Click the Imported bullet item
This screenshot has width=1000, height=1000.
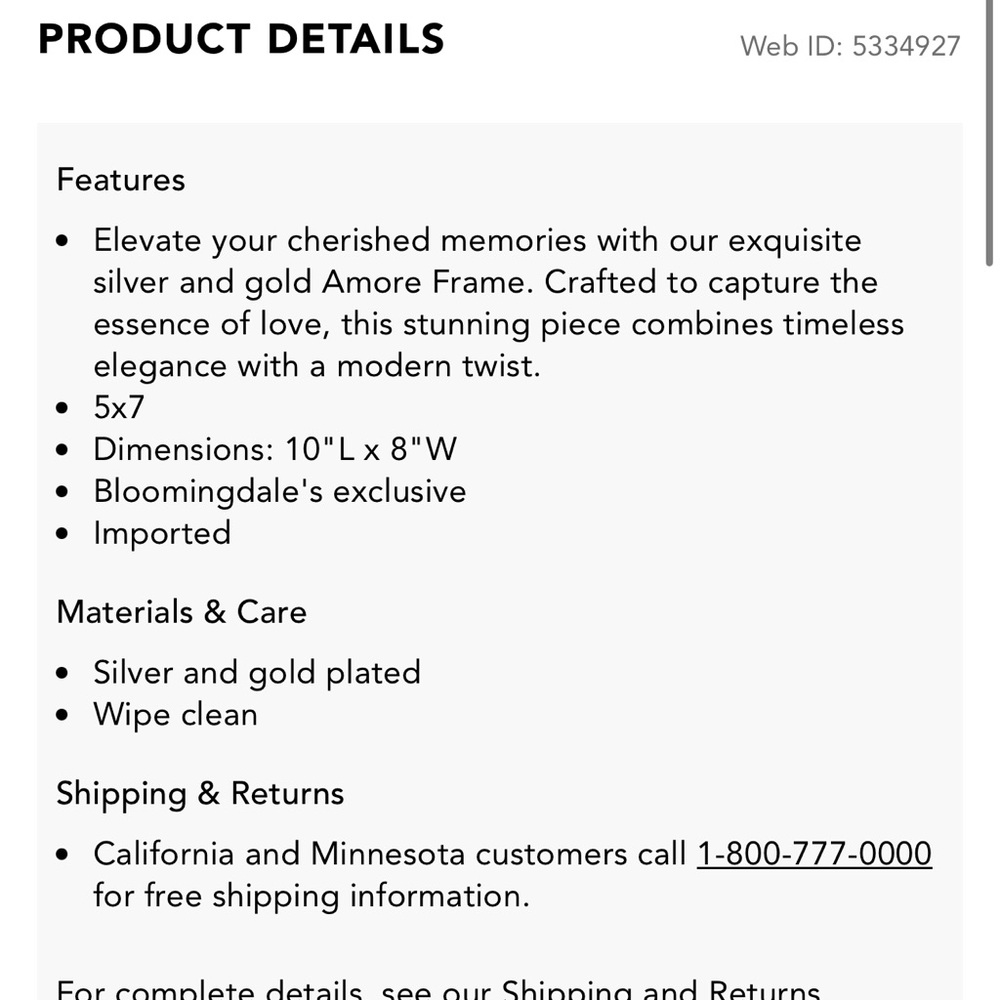point(162,534)
